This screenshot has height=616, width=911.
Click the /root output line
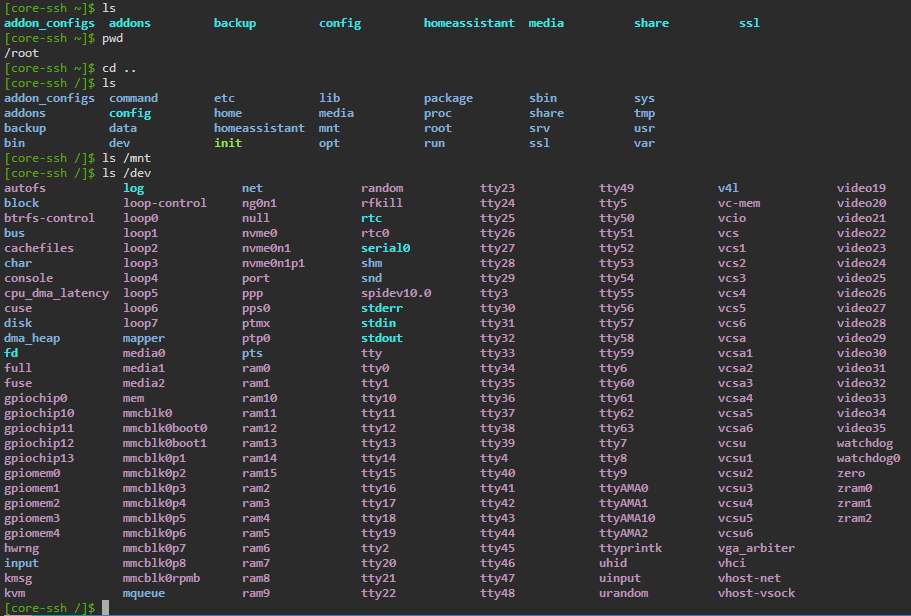pyautogui.click(x=20, y=53)
